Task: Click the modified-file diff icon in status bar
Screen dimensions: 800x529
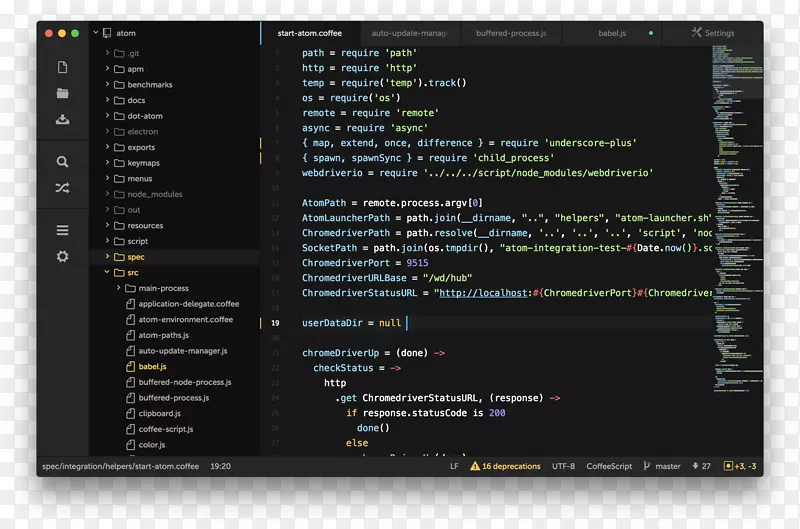Action: pos(728,466)
